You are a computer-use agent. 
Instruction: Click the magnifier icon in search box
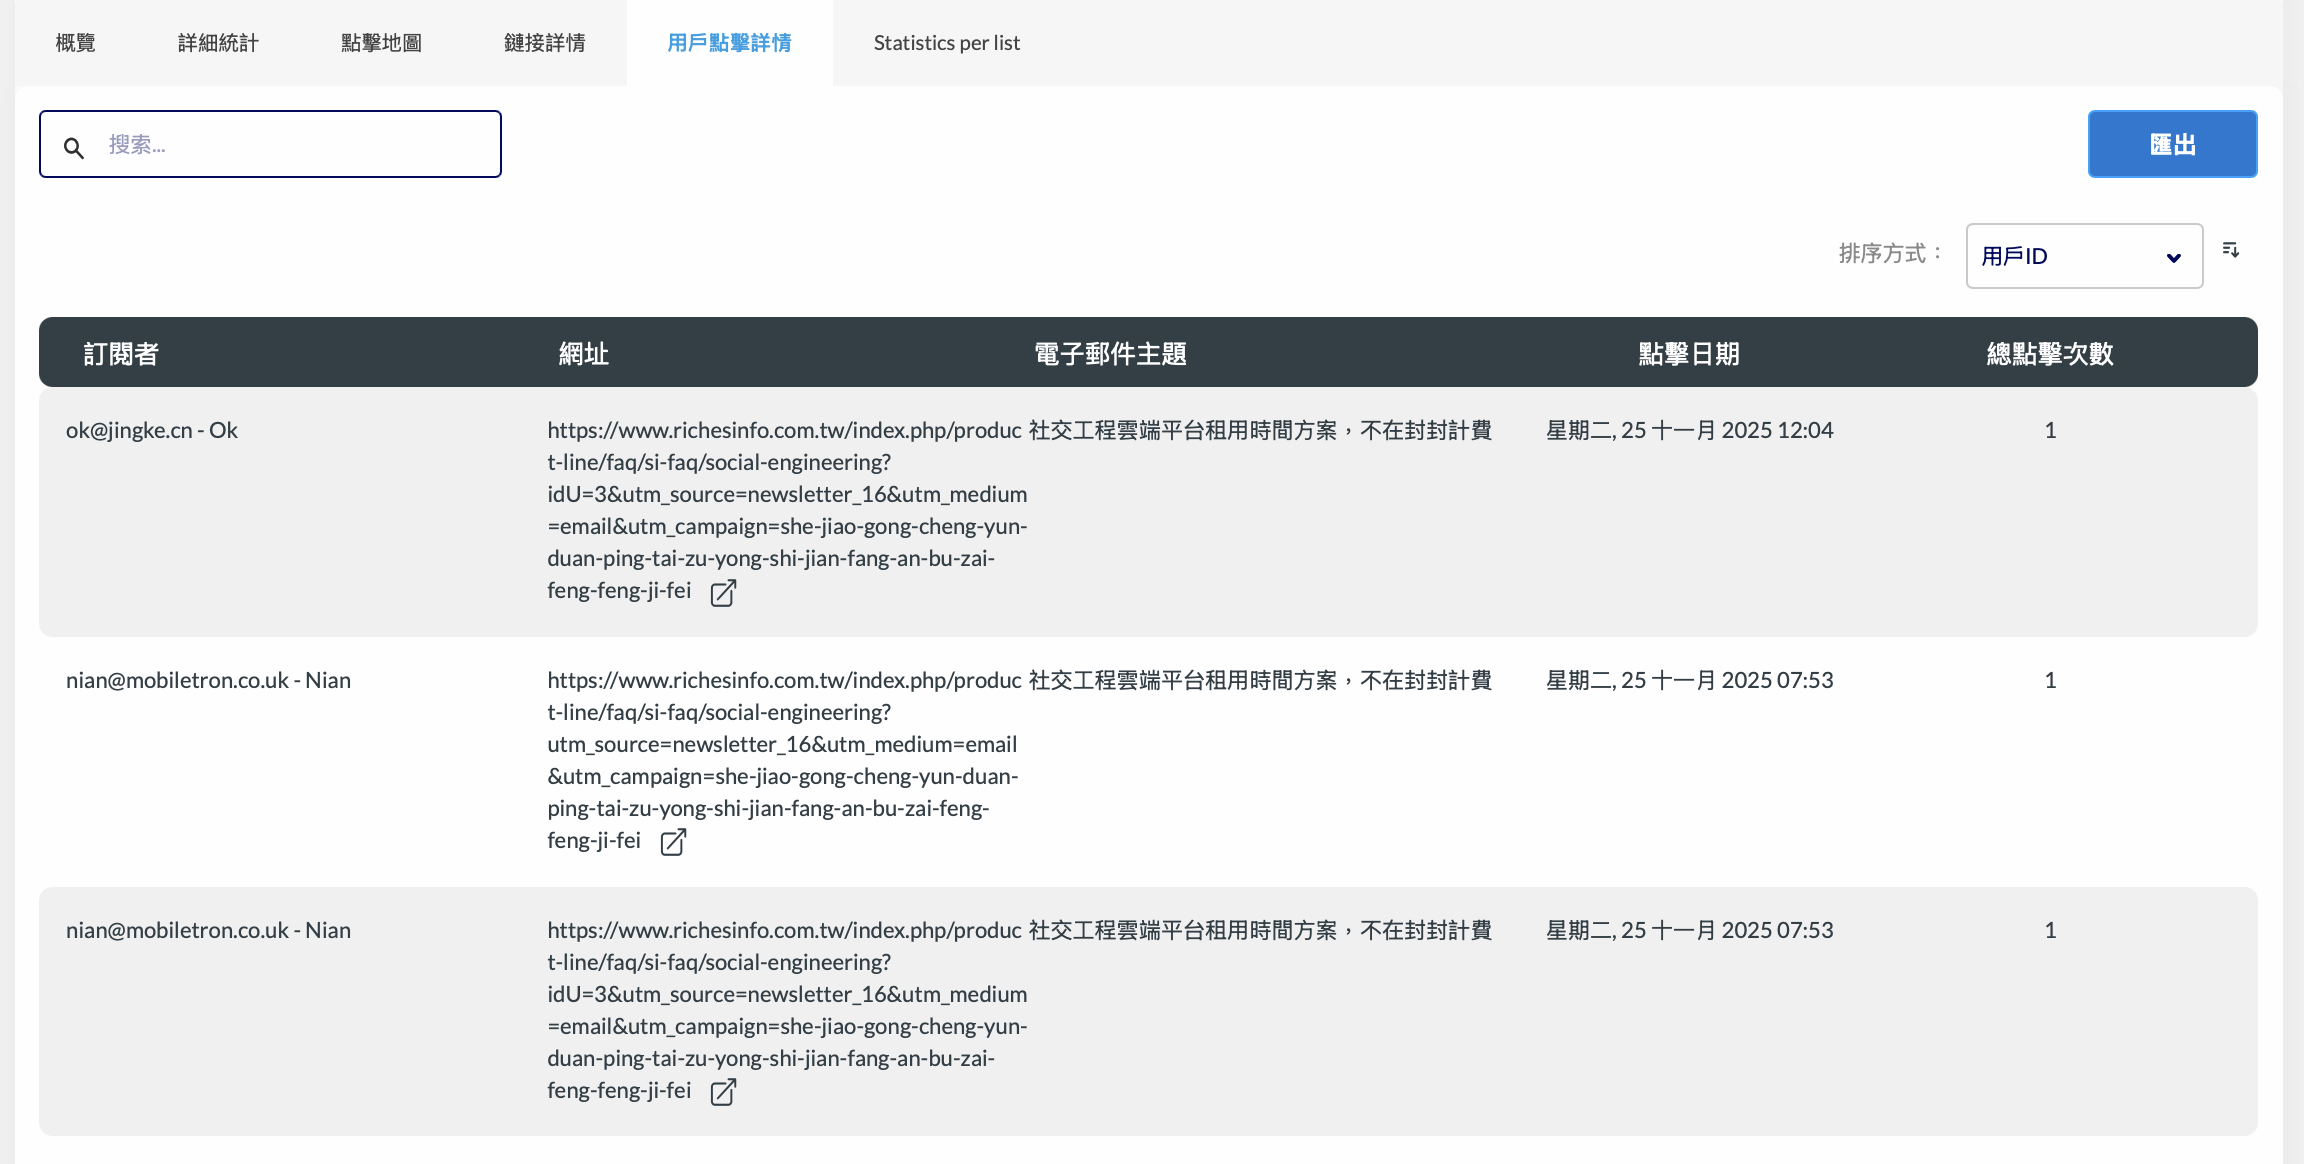tap(74, 148)
